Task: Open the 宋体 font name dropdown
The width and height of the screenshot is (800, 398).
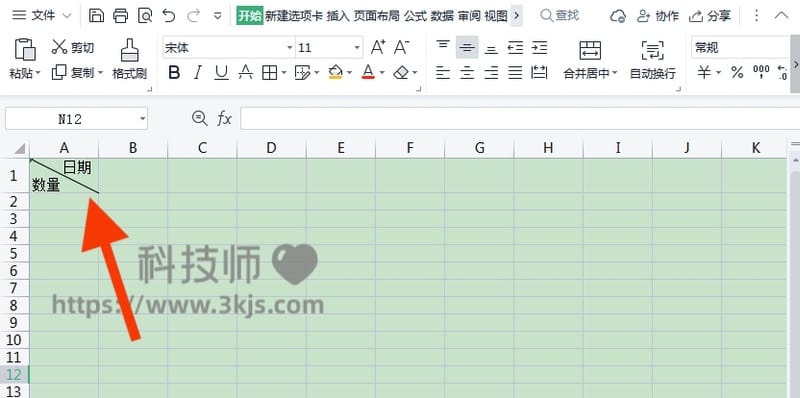Action: coord(290,47)
